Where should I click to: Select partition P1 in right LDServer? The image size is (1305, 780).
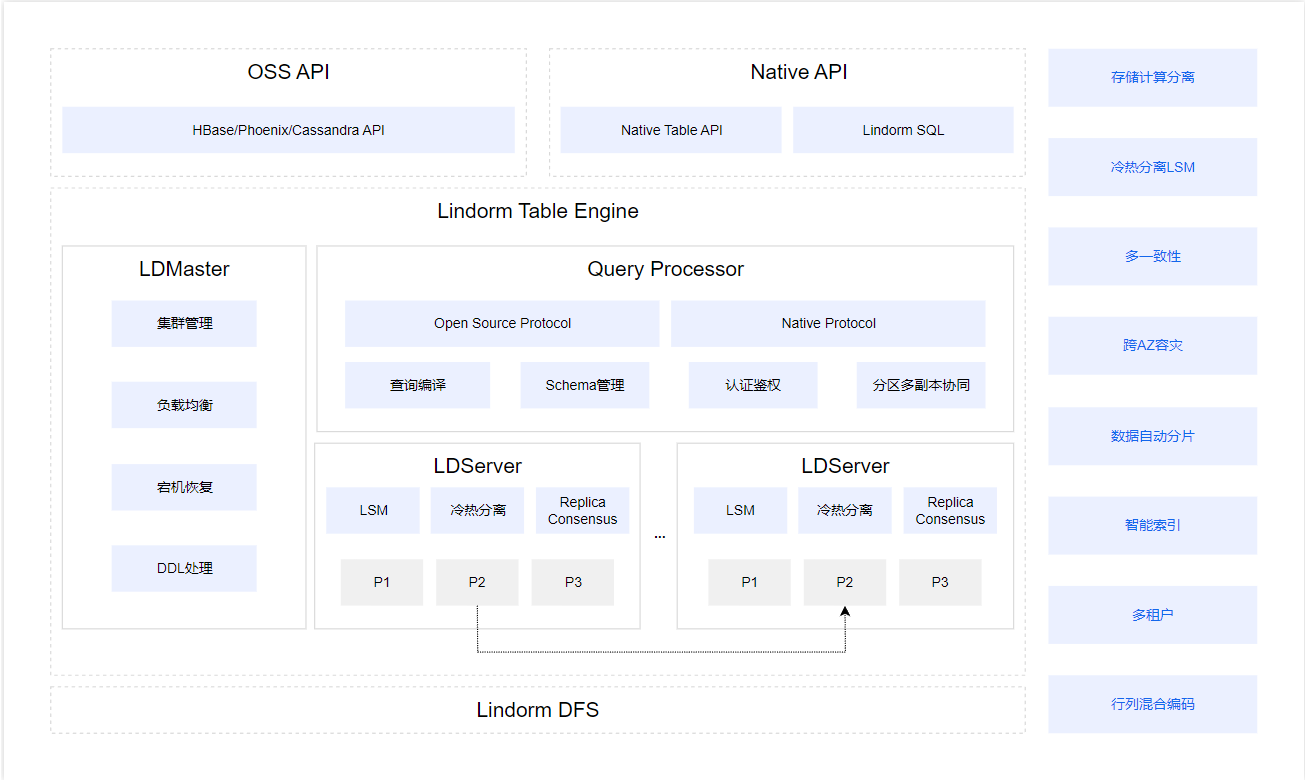coord(749,582)
